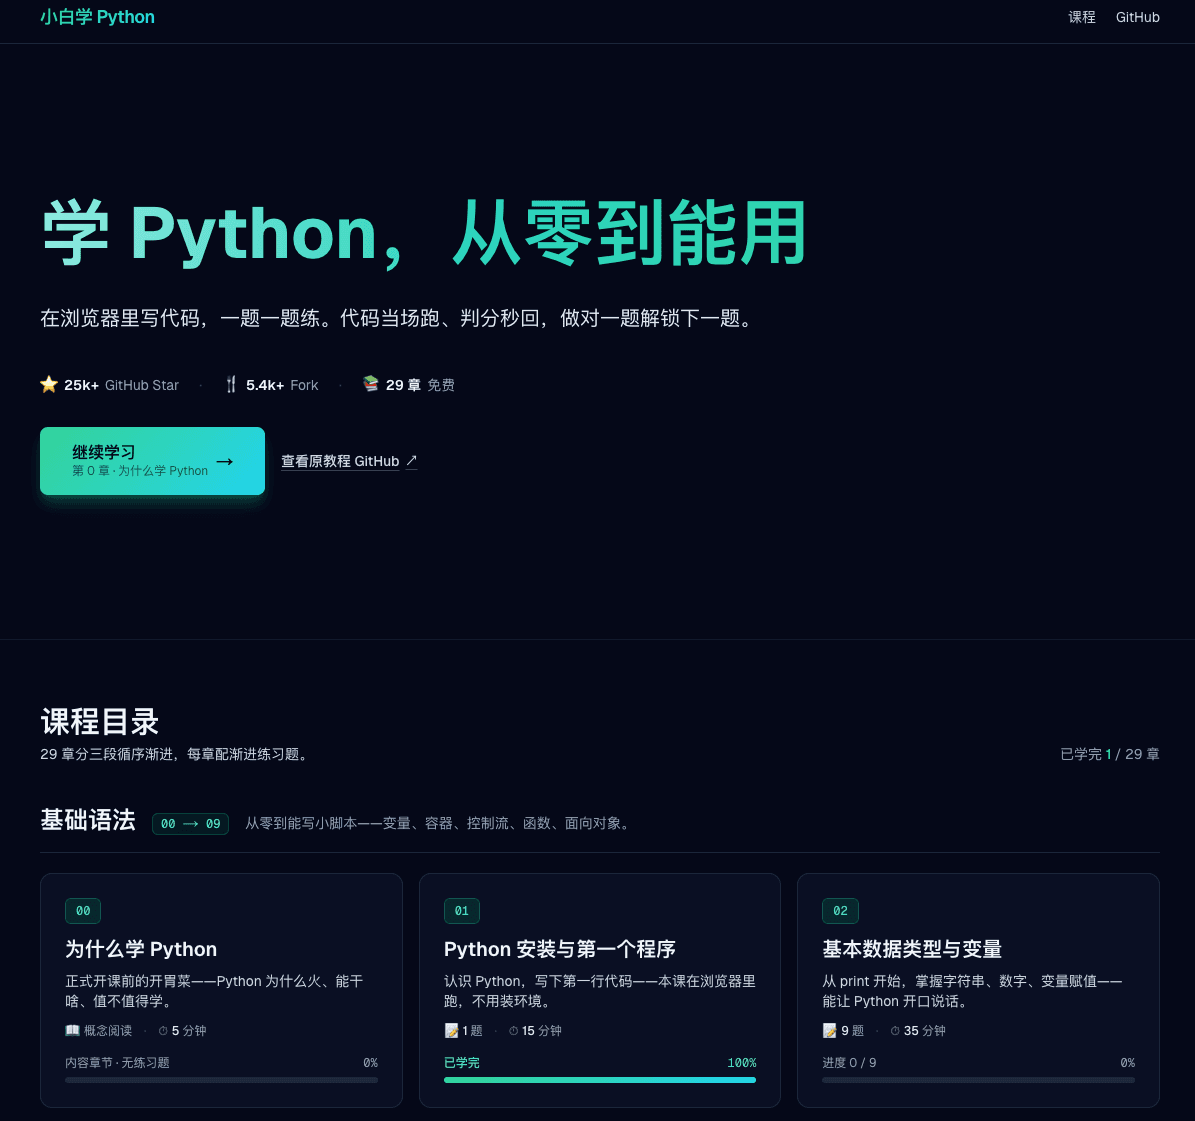Click the main heading 学 Python，从零到能用

424,232
